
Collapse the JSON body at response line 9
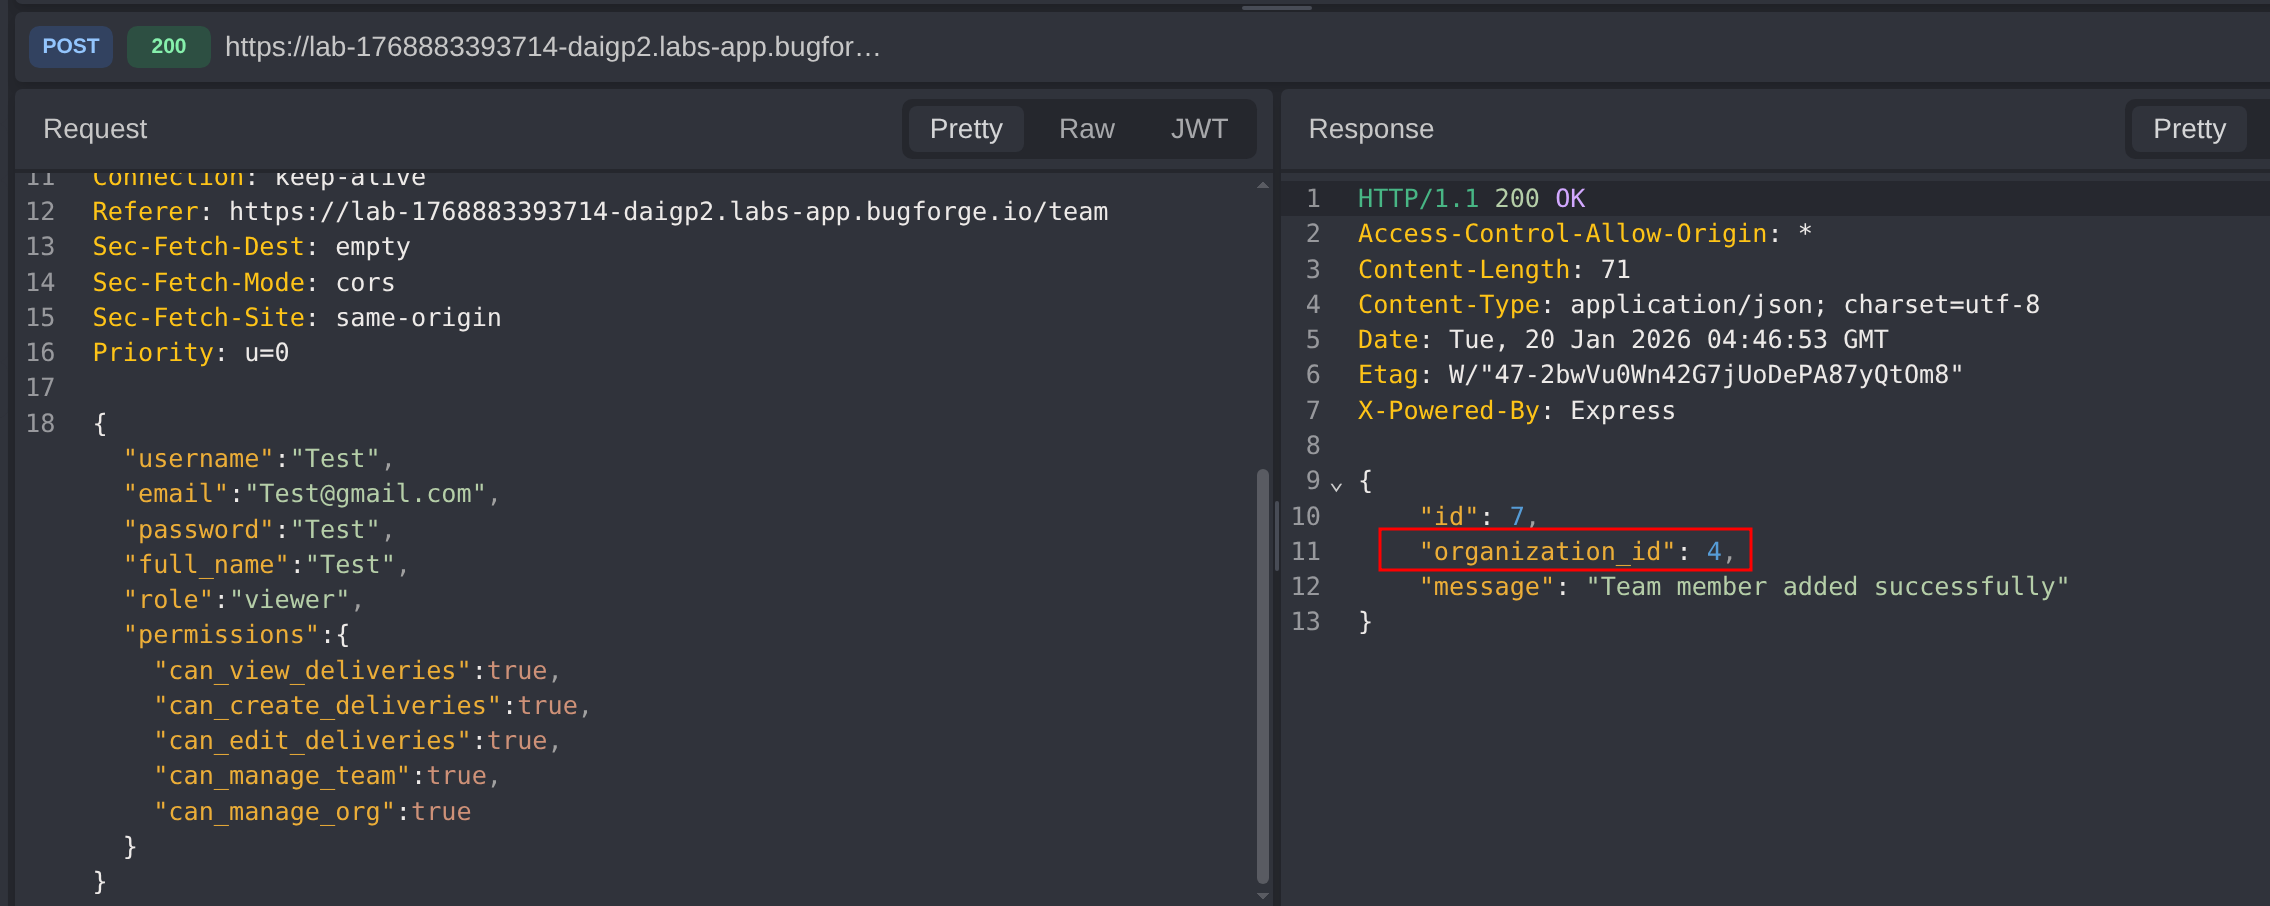pos(1336,486)
